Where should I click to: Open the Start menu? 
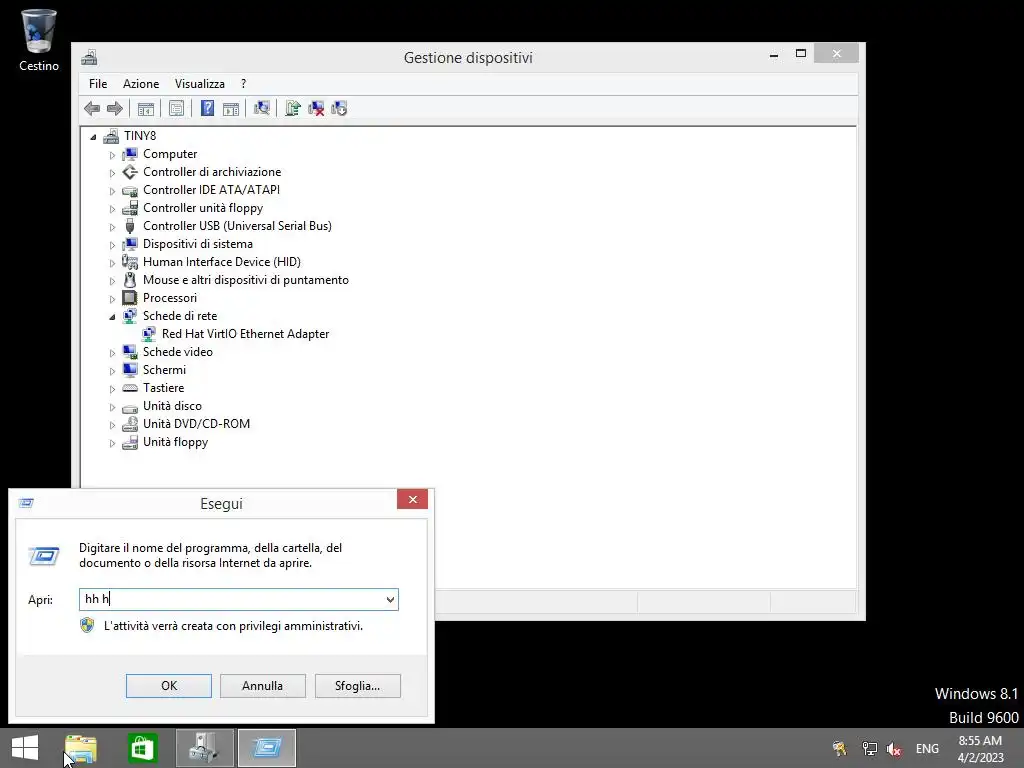pos(25,748)
